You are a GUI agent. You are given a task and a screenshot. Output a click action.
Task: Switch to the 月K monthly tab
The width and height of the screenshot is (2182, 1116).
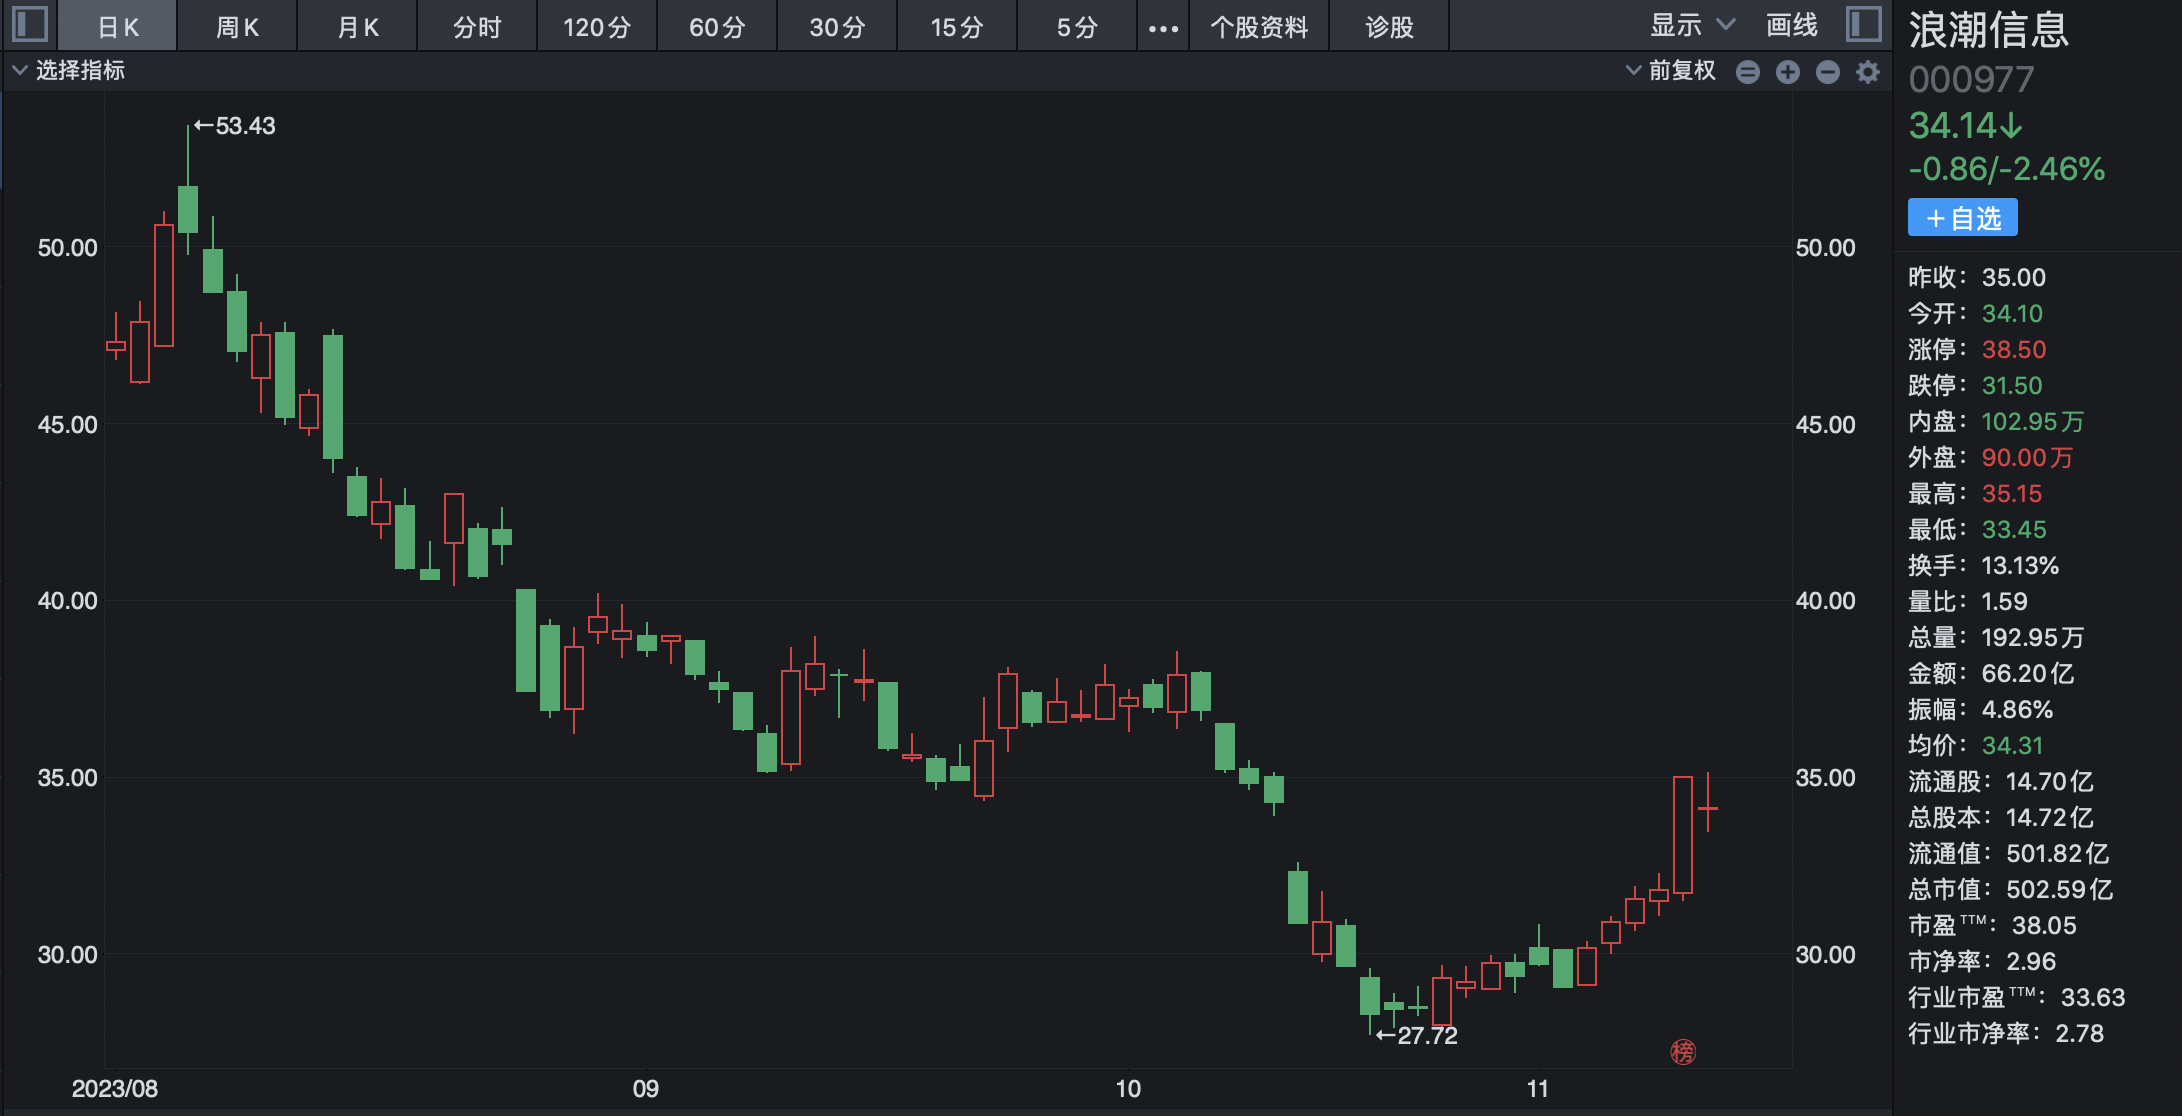357,27
